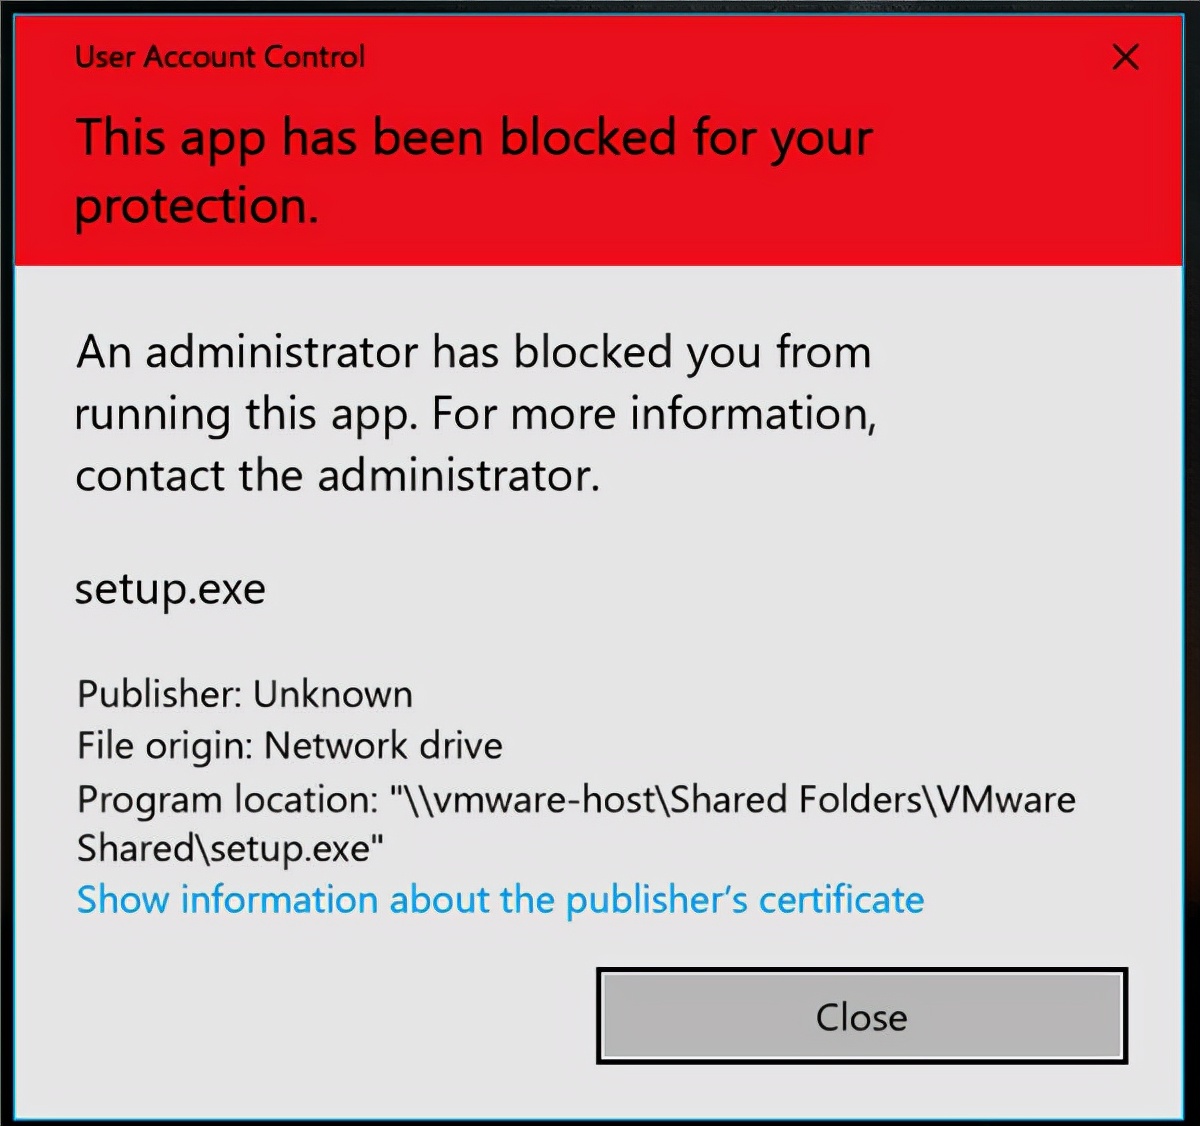The height and width of the screenshot is (1126, 1200).
Task: Select the Publisher: Unknown text line
Action: pyautogui.click(x=244, y=694)
